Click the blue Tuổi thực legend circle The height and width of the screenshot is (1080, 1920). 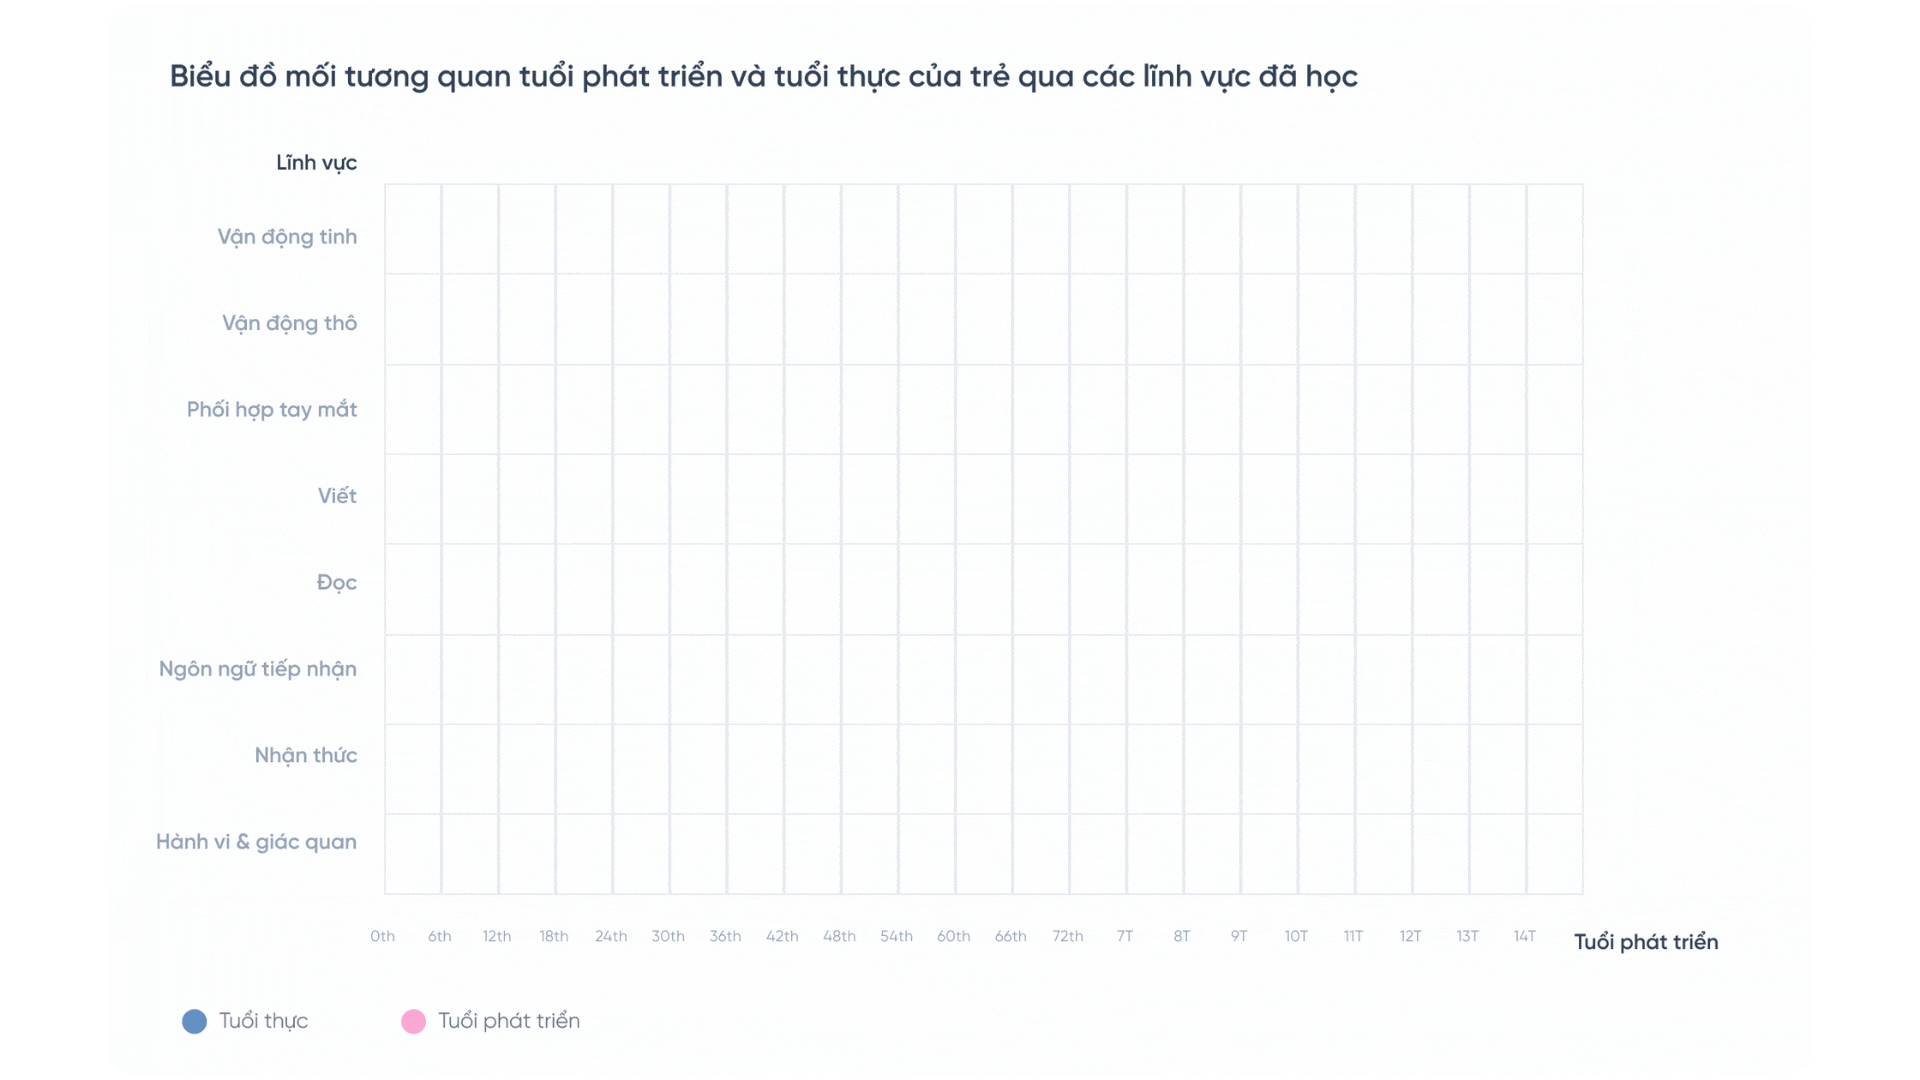click(194, 1021)
